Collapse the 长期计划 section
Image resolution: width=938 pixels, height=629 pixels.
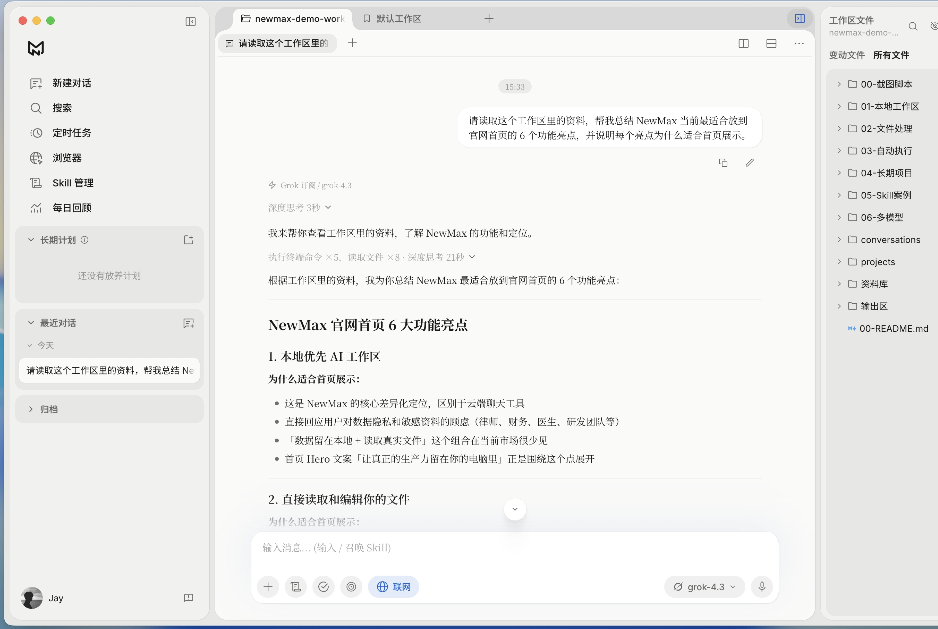coord(31,240)
